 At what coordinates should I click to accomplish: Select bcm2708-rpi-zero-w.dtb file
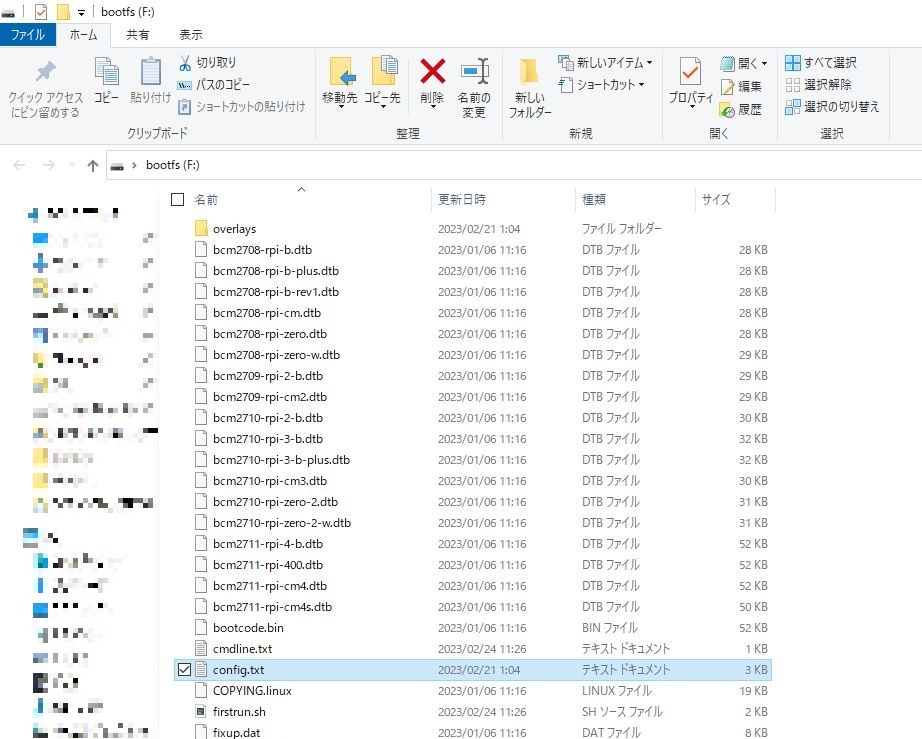473,355
